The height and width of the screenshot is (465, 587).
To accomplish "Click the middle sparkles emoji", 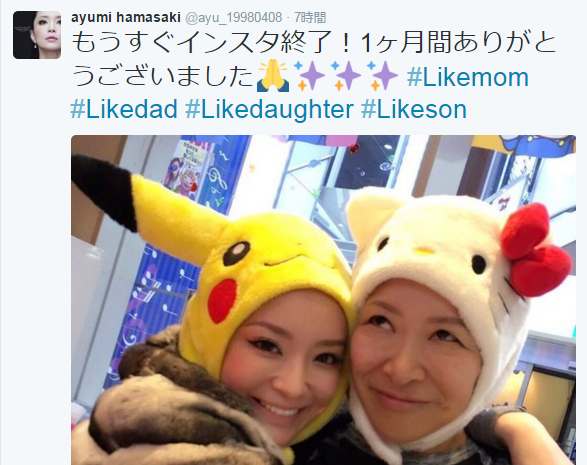I will point(346,76).
